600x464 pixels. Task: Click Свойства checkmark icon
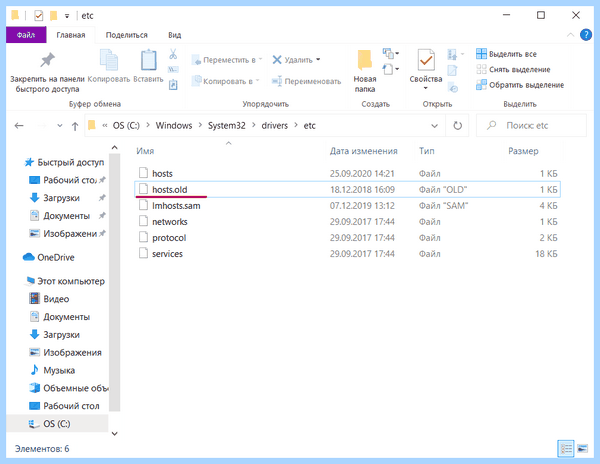pyautogui.click(x=426, y=60)
